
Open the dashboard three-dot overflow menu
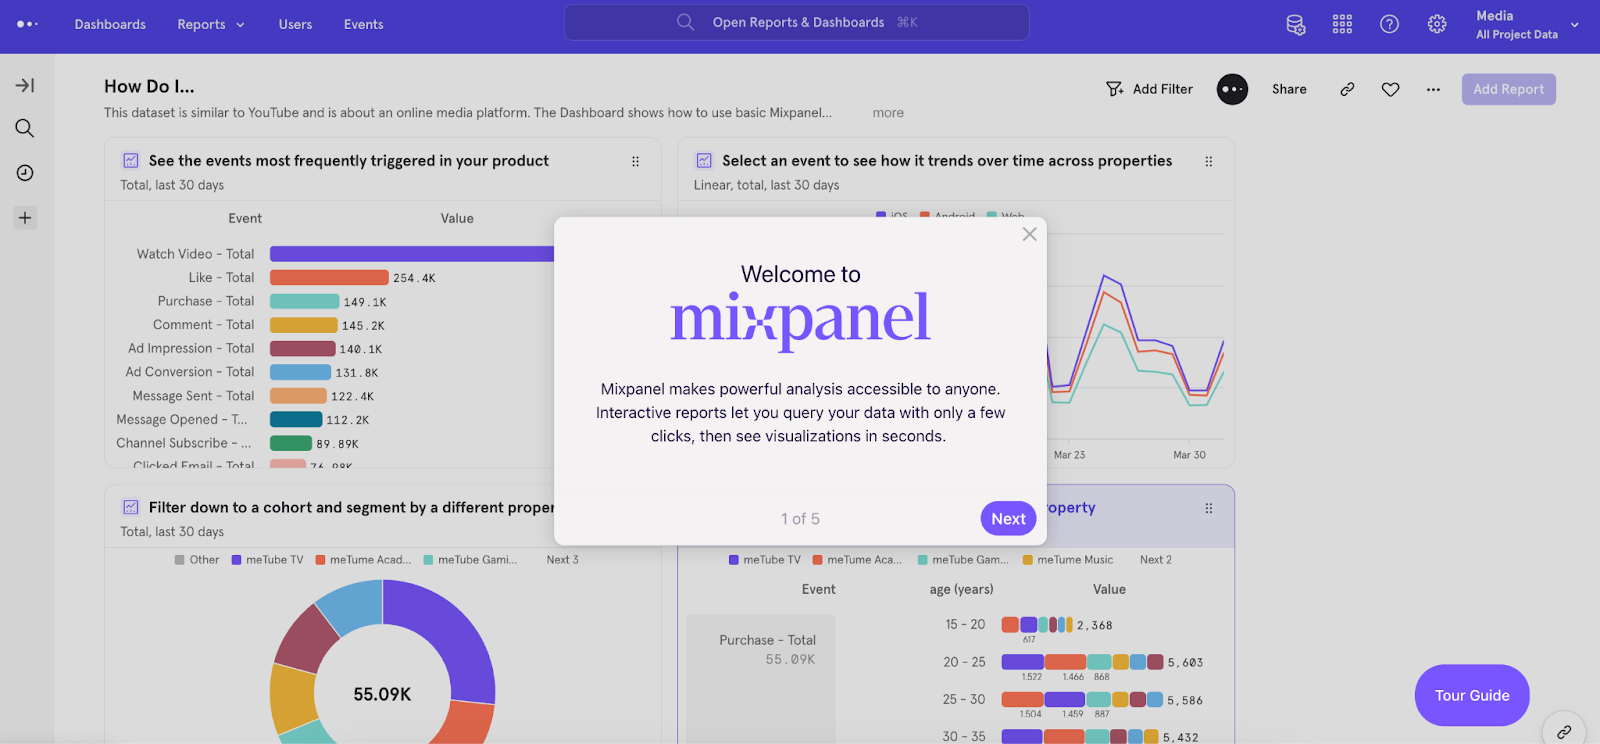coord(1433,89)
